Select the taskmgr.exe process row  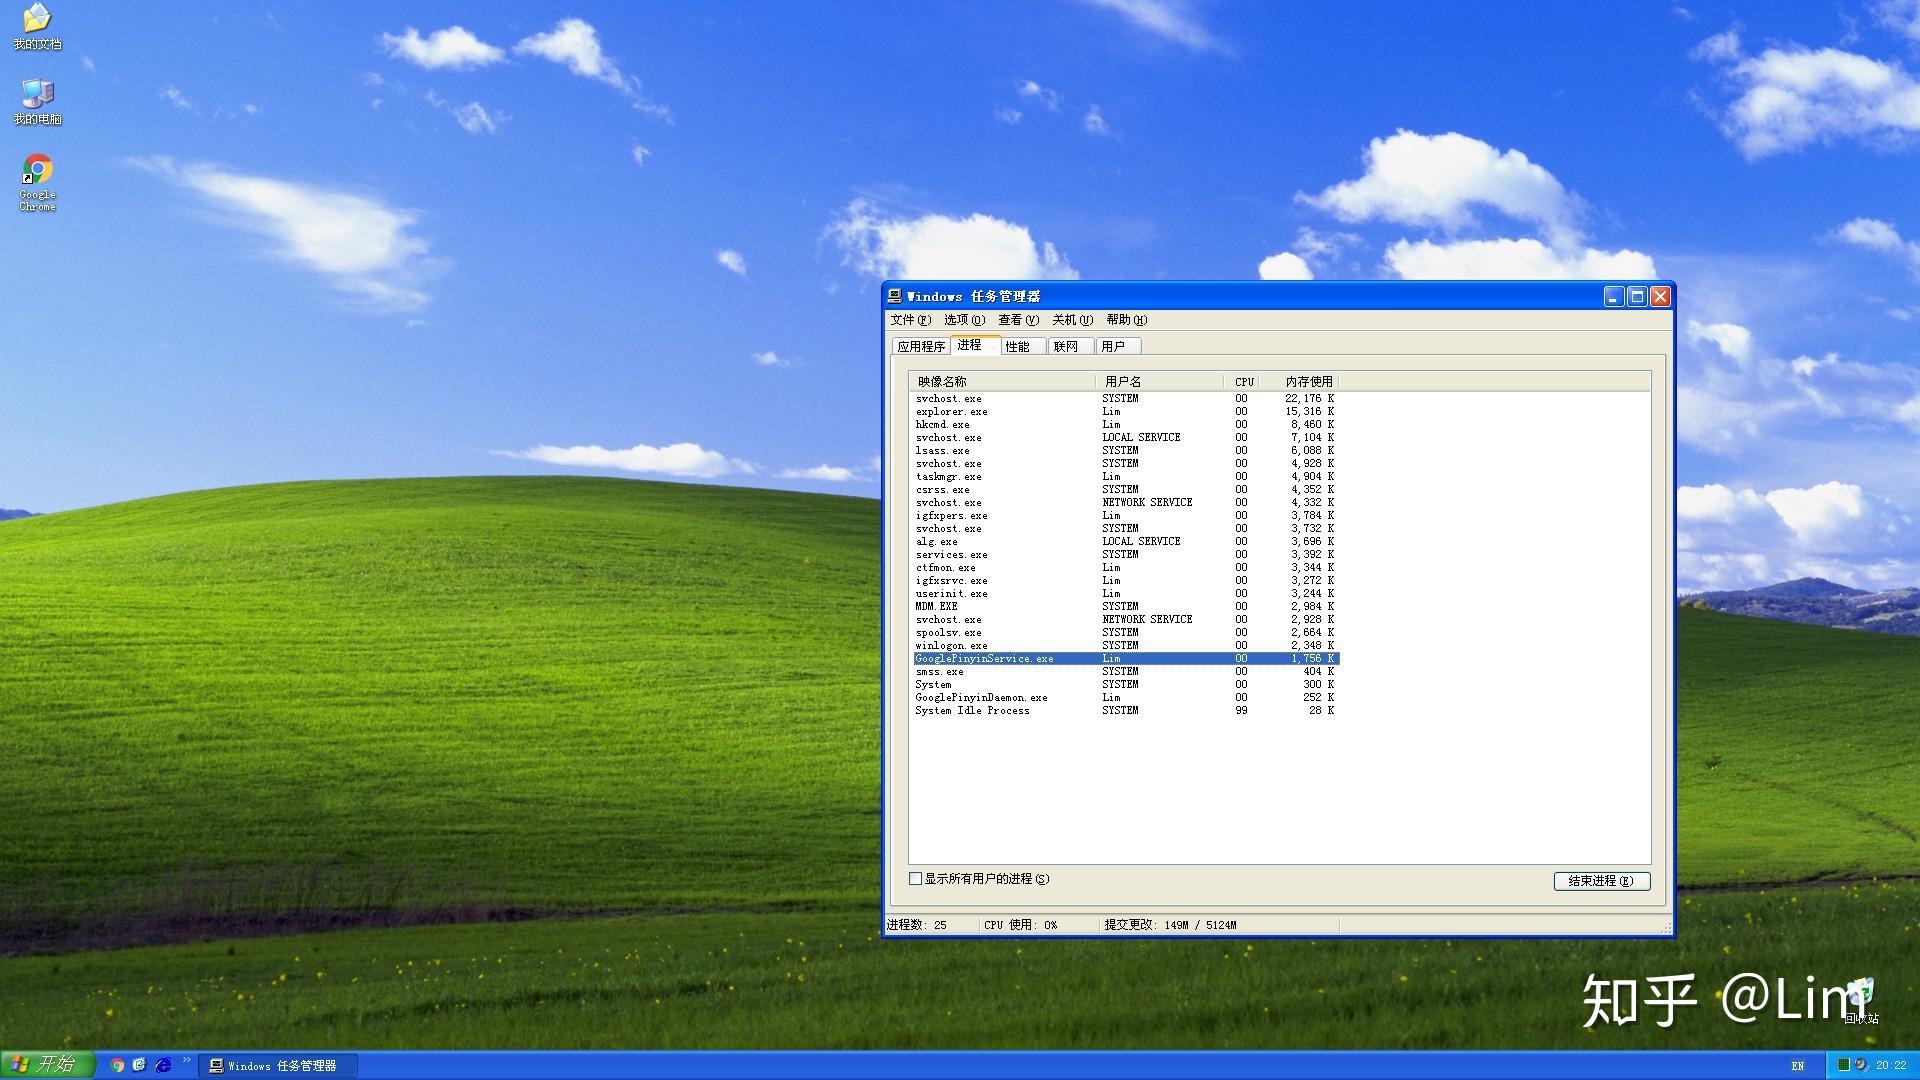1125,477
